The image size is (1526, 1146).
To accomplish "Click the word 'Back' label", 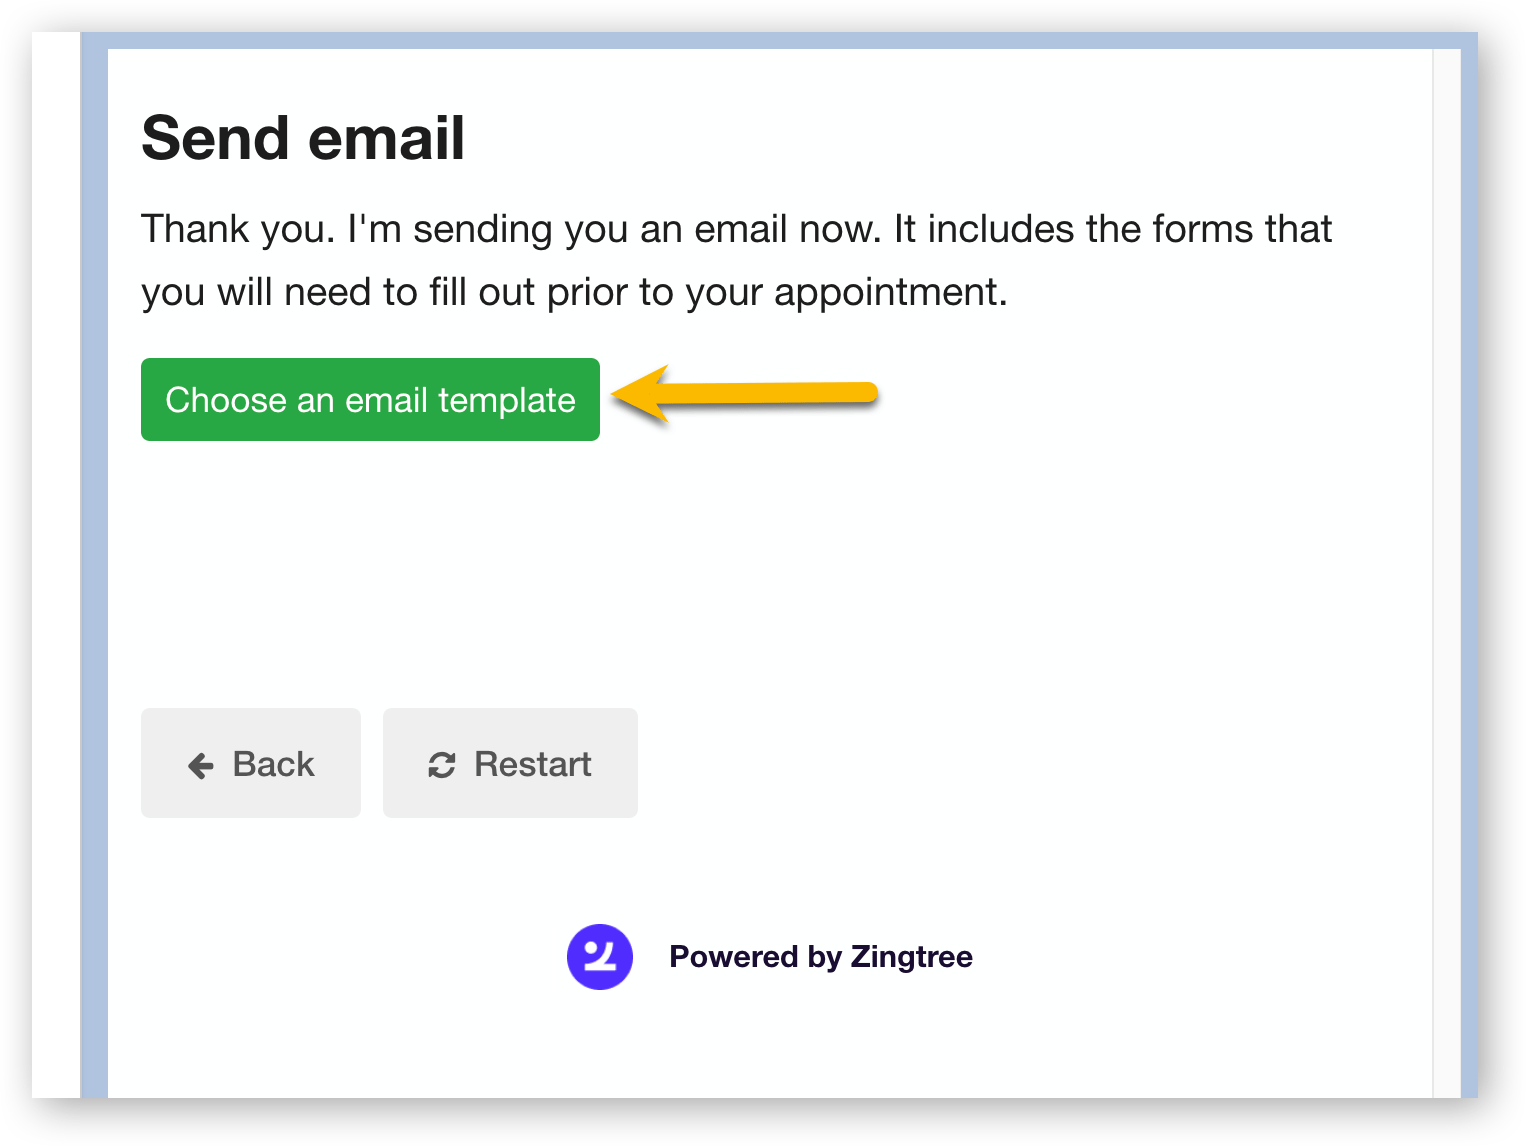I will [273, 764].
